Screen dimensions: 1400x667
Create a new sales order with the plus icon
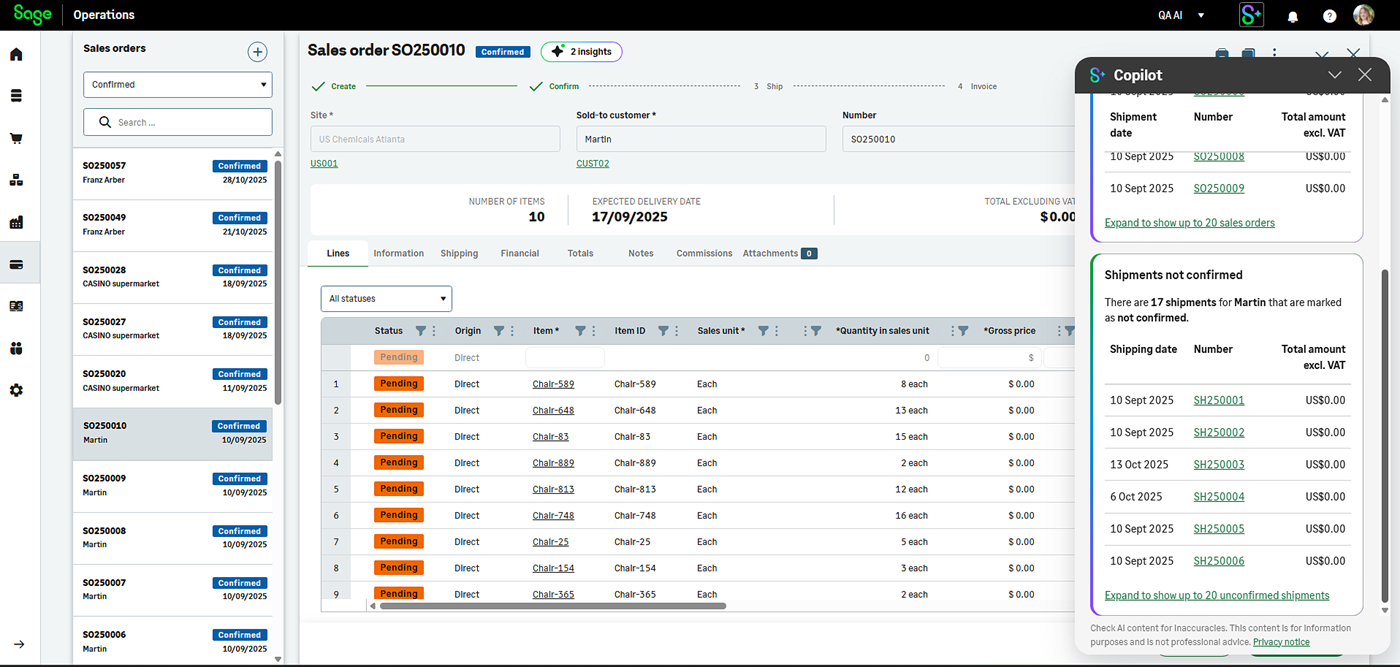(257, 51)
